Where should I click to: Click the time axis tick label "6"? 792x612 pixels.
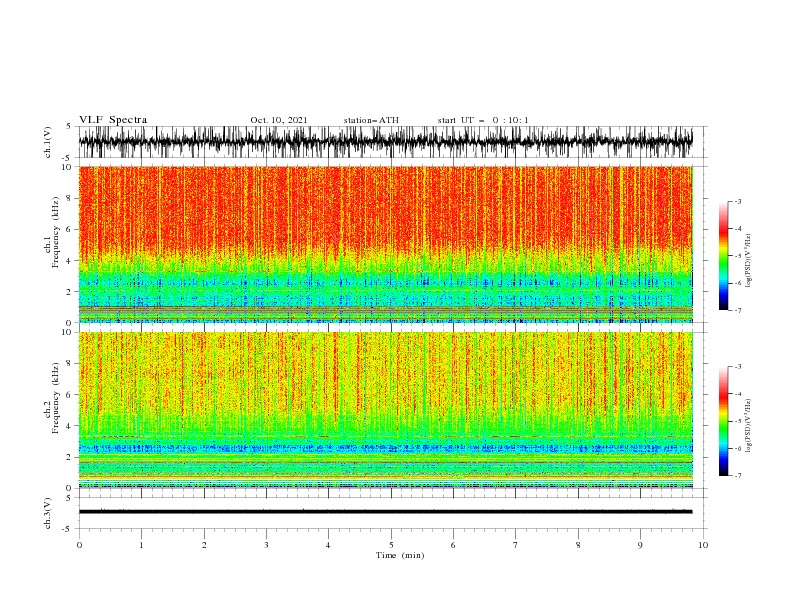[453, 545]
